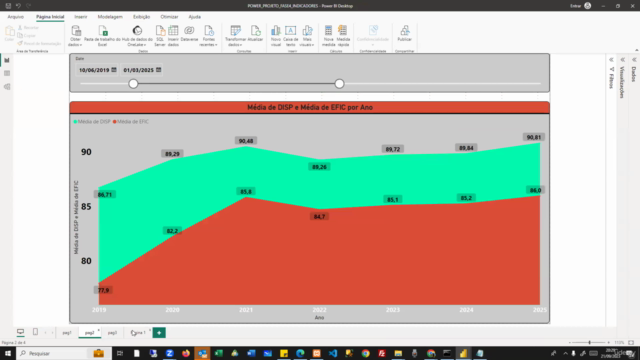Open the Ajuda ribbon tab
The height and width of the screenshot is (360, 640).
[194, 17]
